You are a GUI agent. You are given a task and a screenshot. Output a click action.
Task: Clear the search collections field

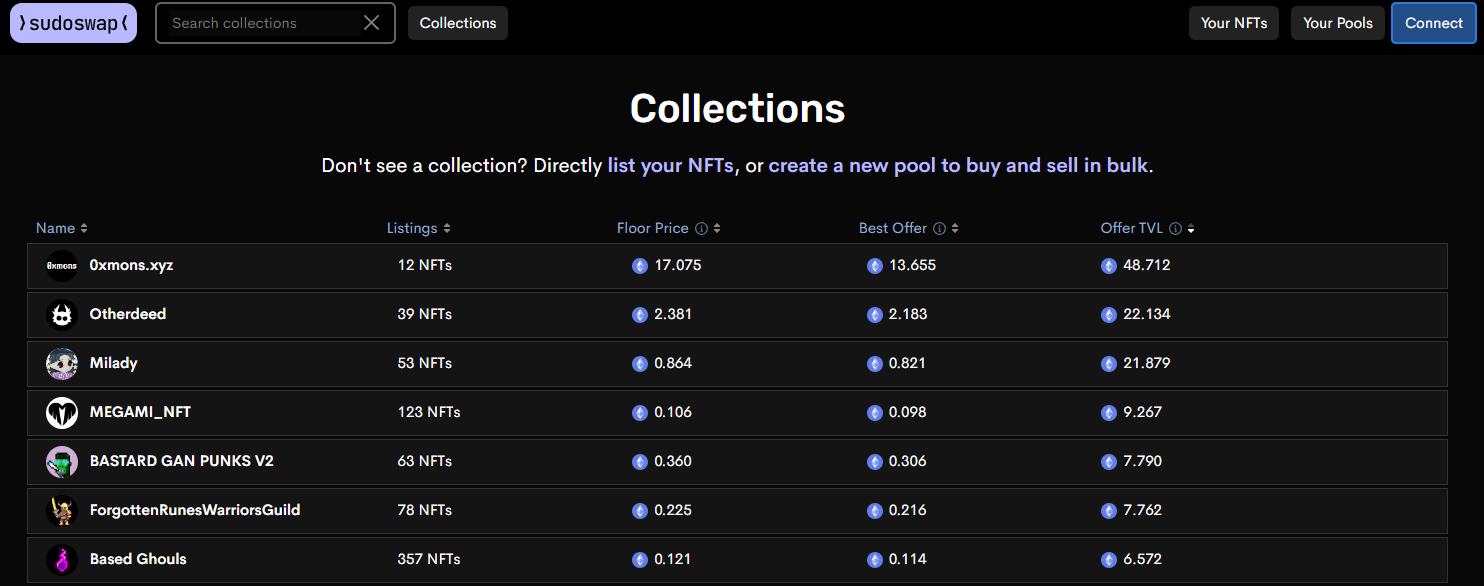point(371,23)
